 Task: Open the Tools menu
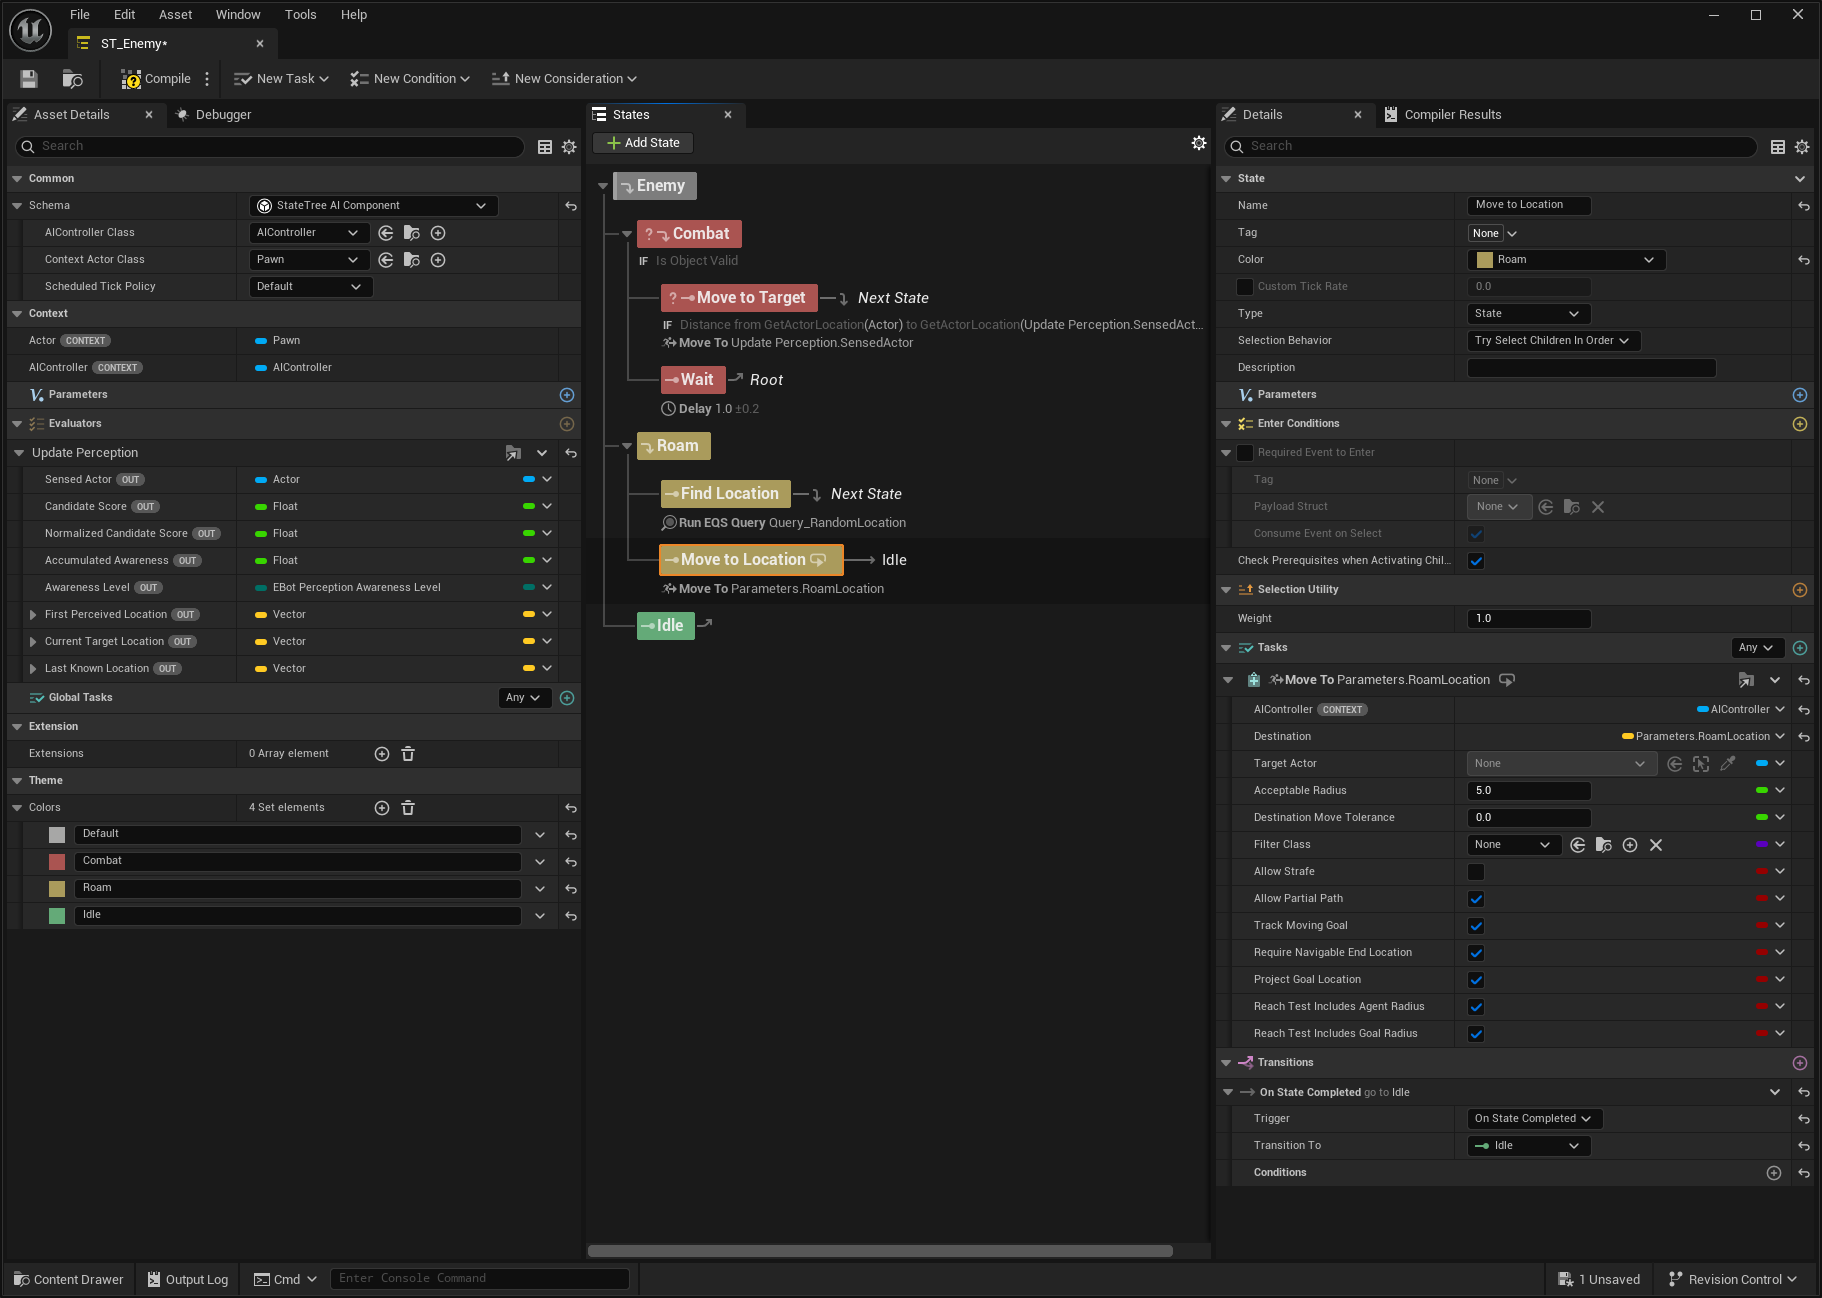click(x=300, y=15)
